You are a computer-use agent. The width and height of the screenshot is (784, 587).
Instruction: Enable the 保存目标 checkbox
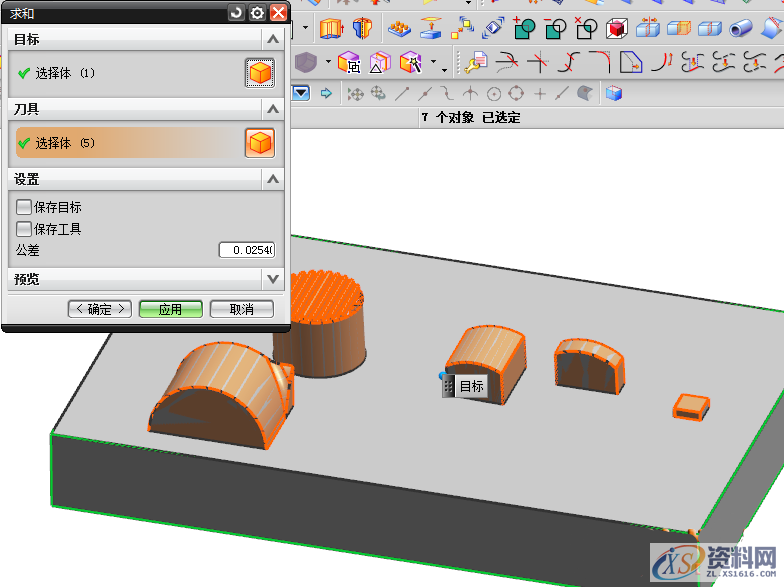[24, 207]
